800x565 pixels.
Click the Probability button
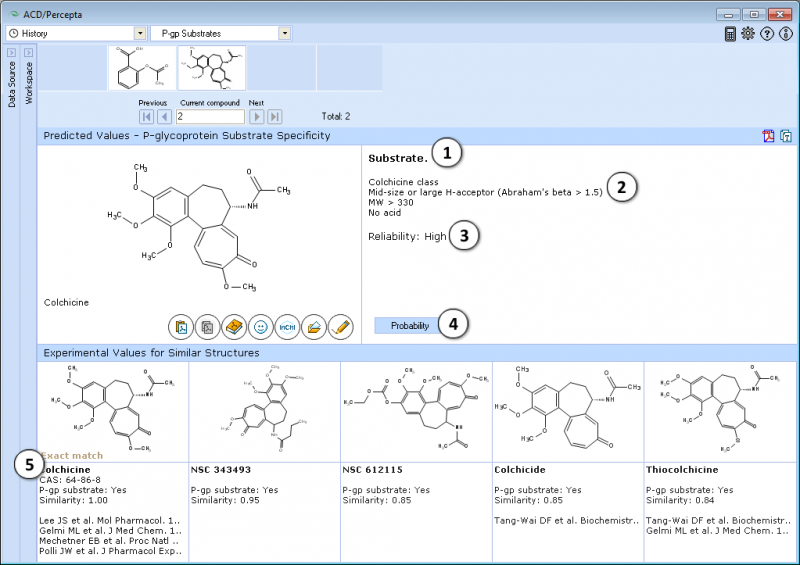[410, 326]
